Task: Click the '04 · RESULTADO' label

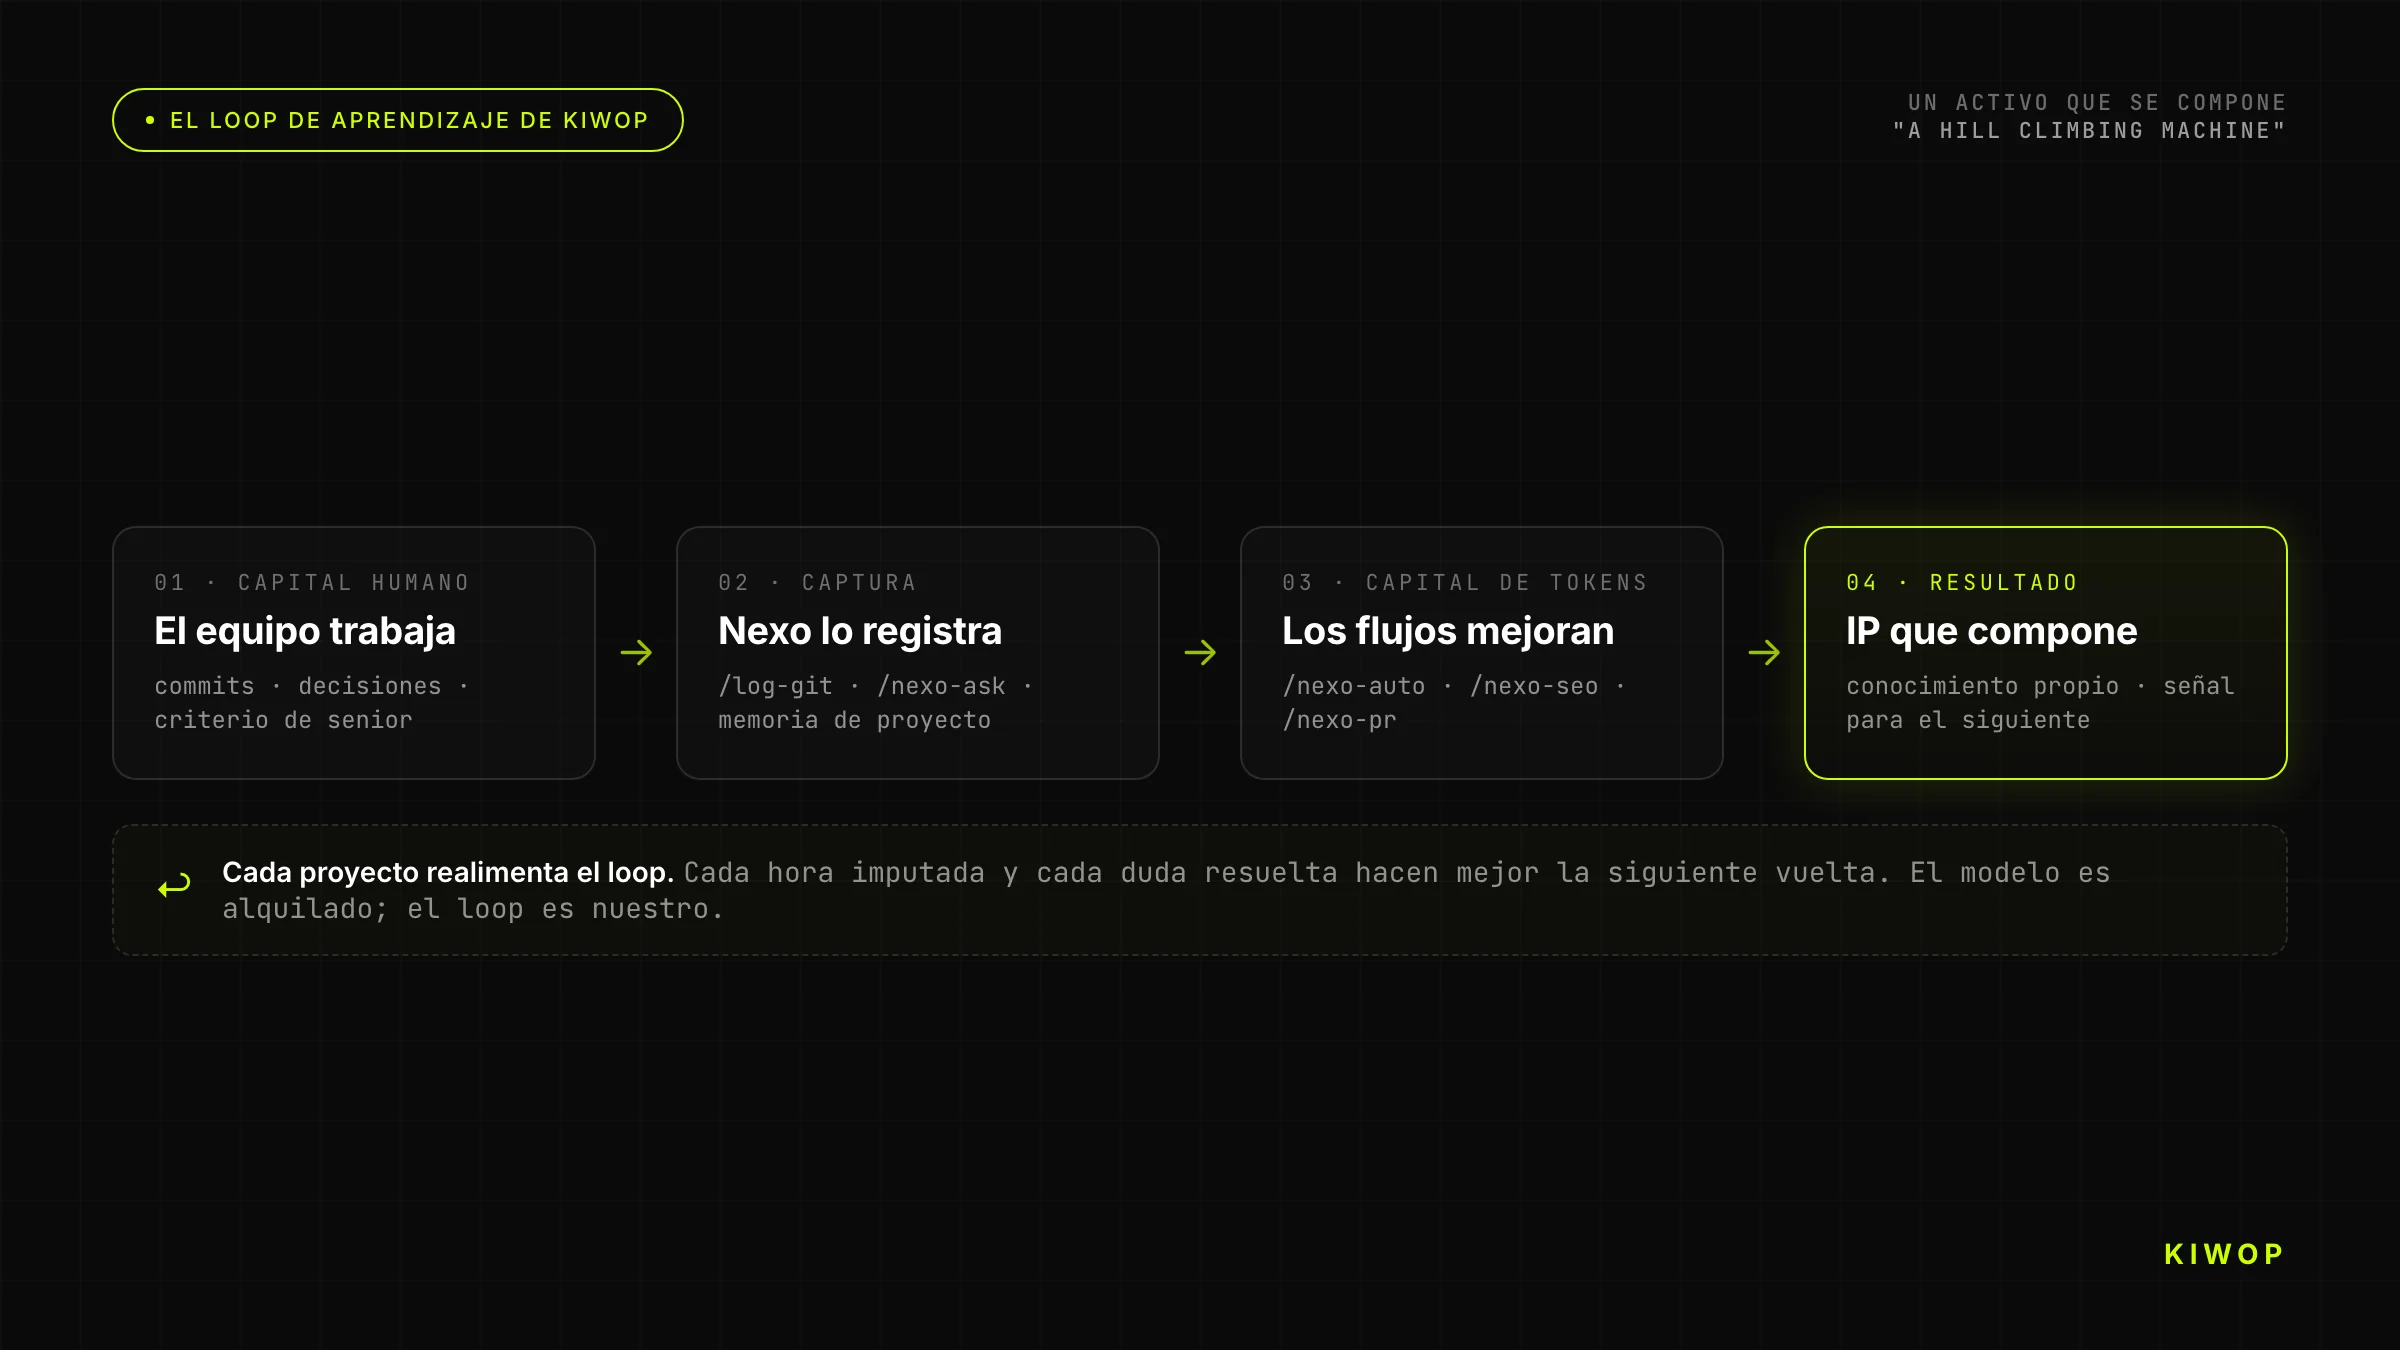Action: tap(1962, 583)
